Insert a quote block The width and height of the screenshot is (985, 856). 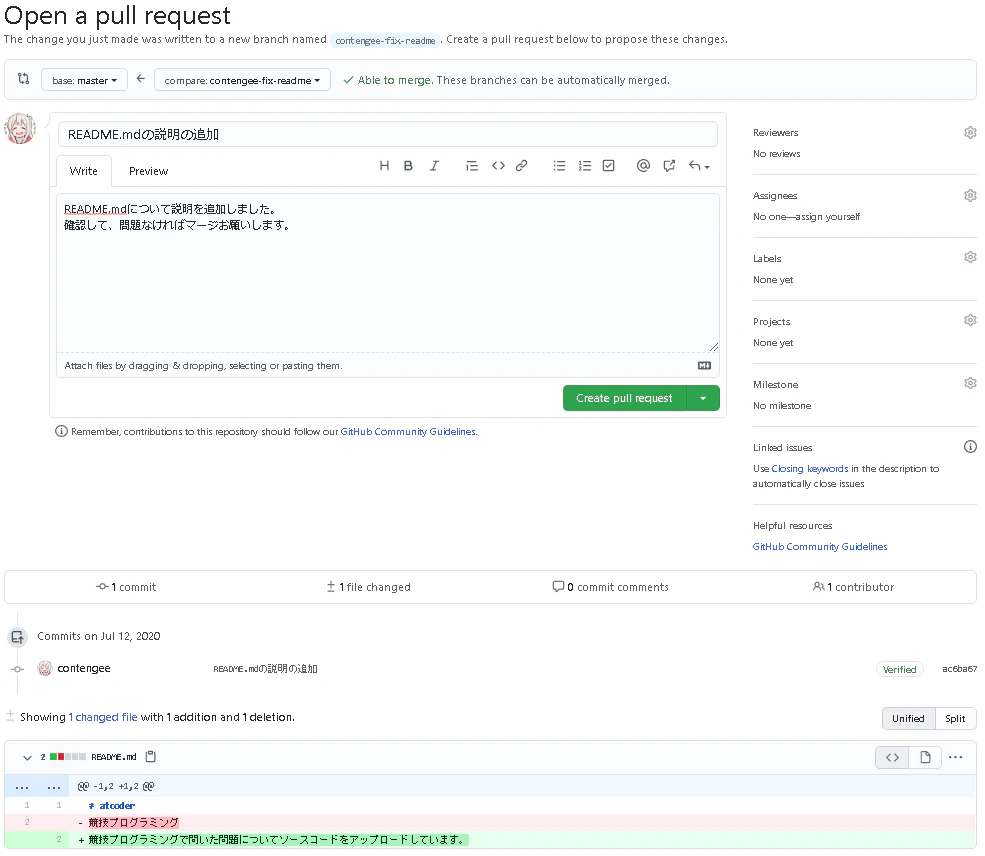472,166
